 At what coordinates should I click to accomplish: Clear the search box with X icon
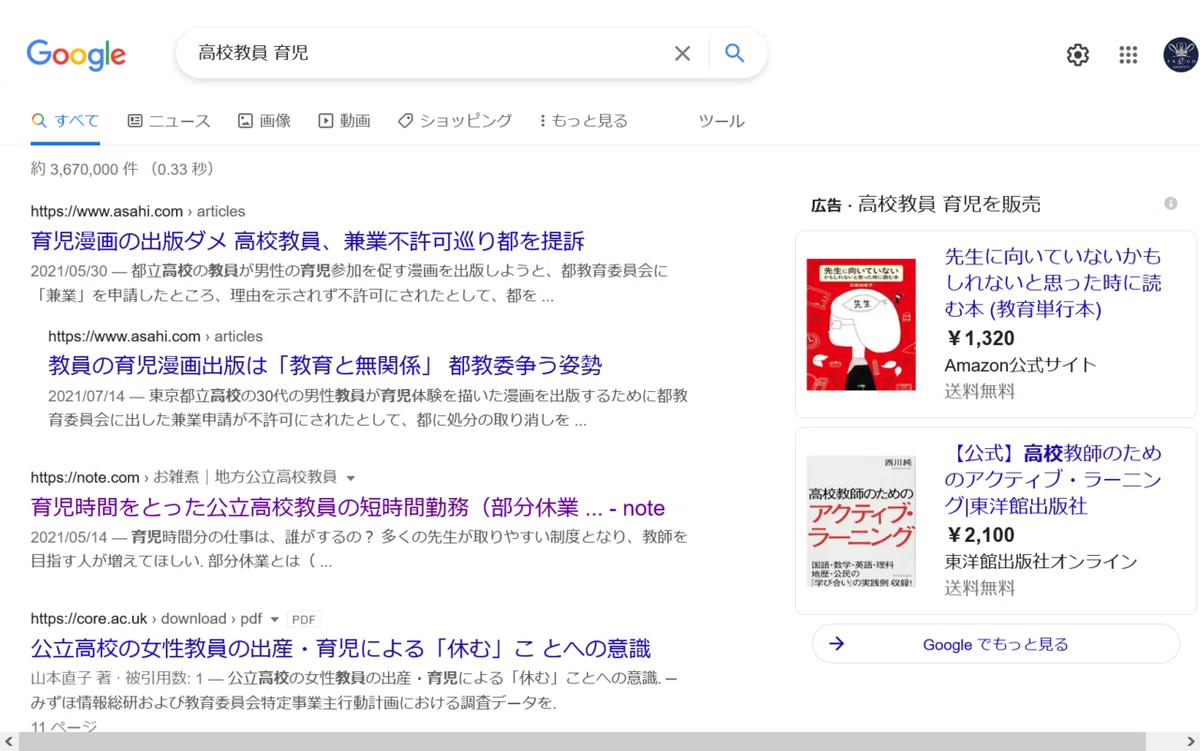click(682, 54)
